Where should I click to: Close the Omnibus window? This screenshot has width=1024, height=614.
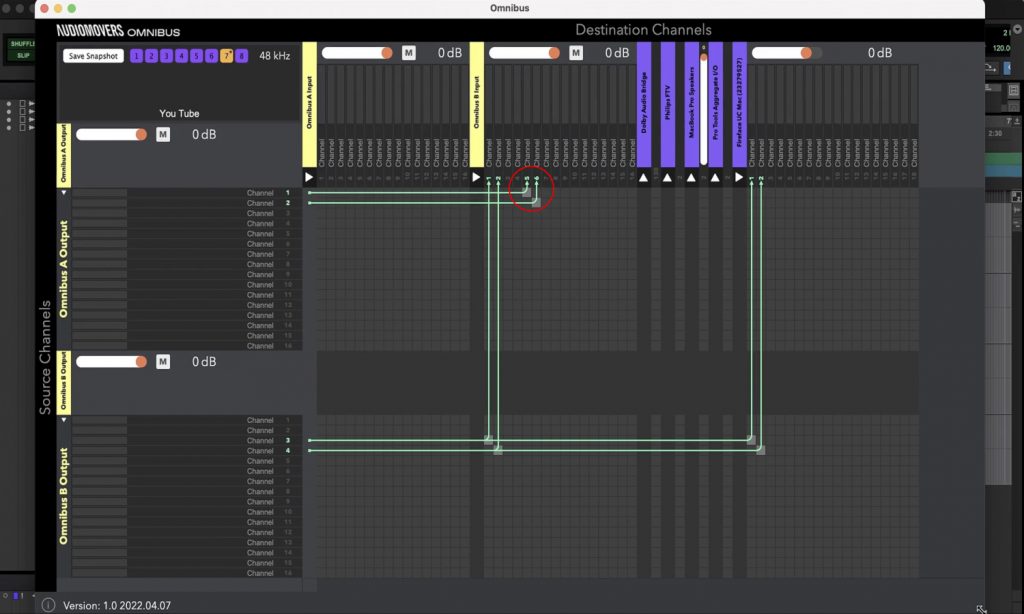(x=44, y=8)
